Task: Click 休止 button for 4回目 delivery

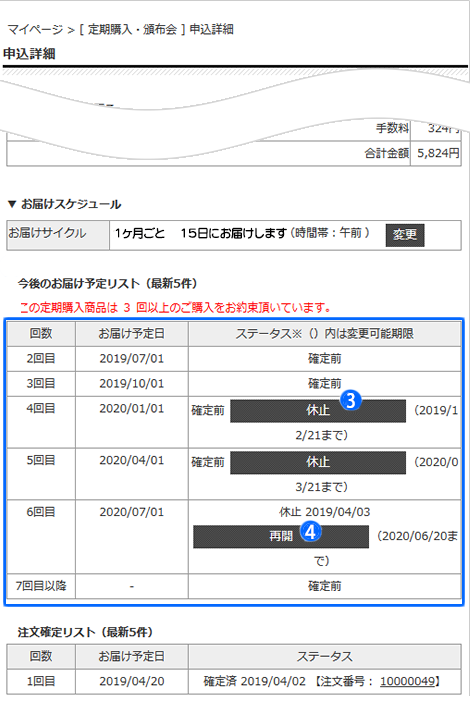Action: click(318, 411)
